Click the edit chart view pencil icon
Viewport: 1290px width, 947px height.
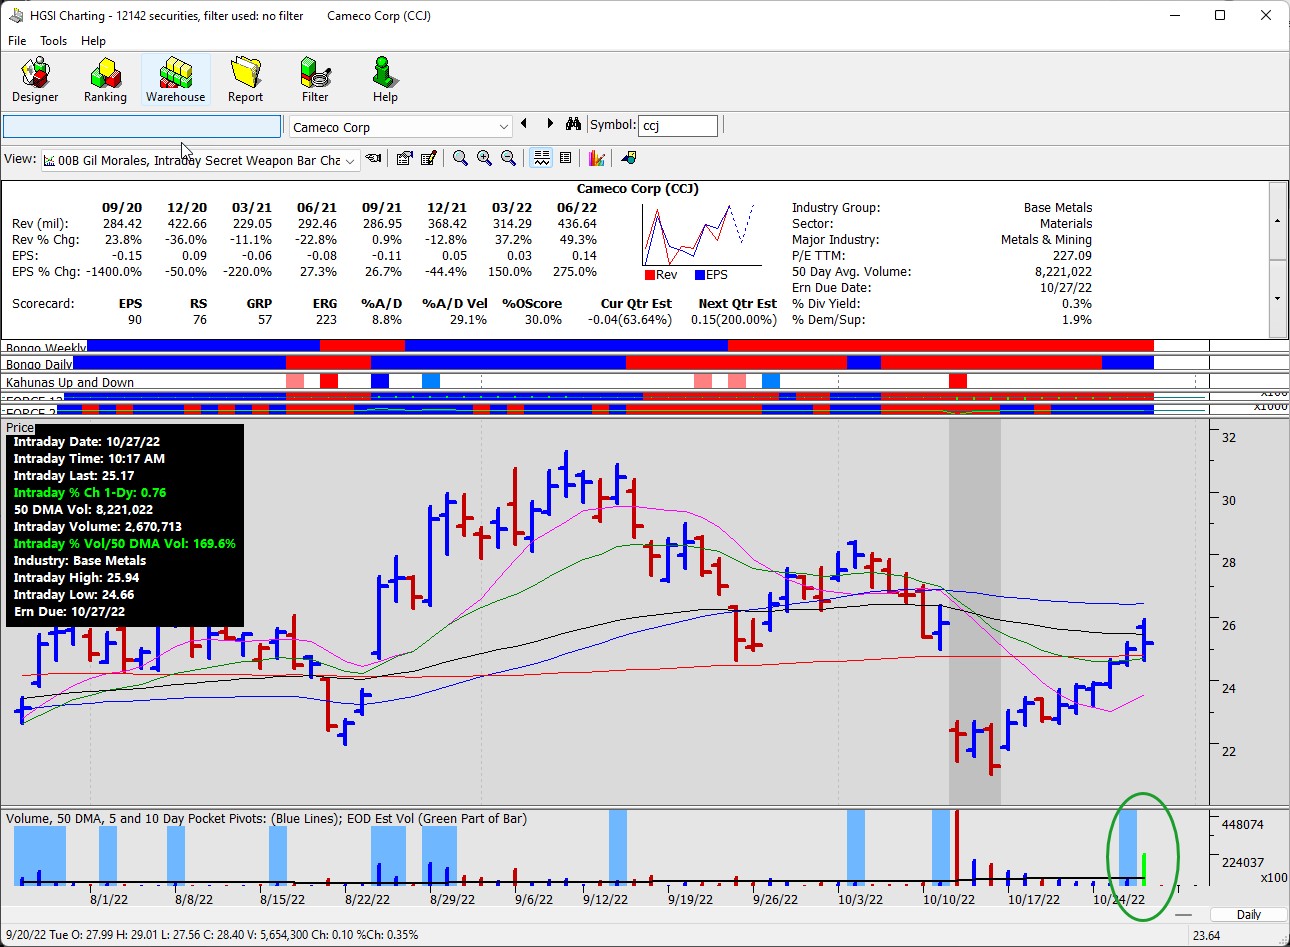pos(429,158)
